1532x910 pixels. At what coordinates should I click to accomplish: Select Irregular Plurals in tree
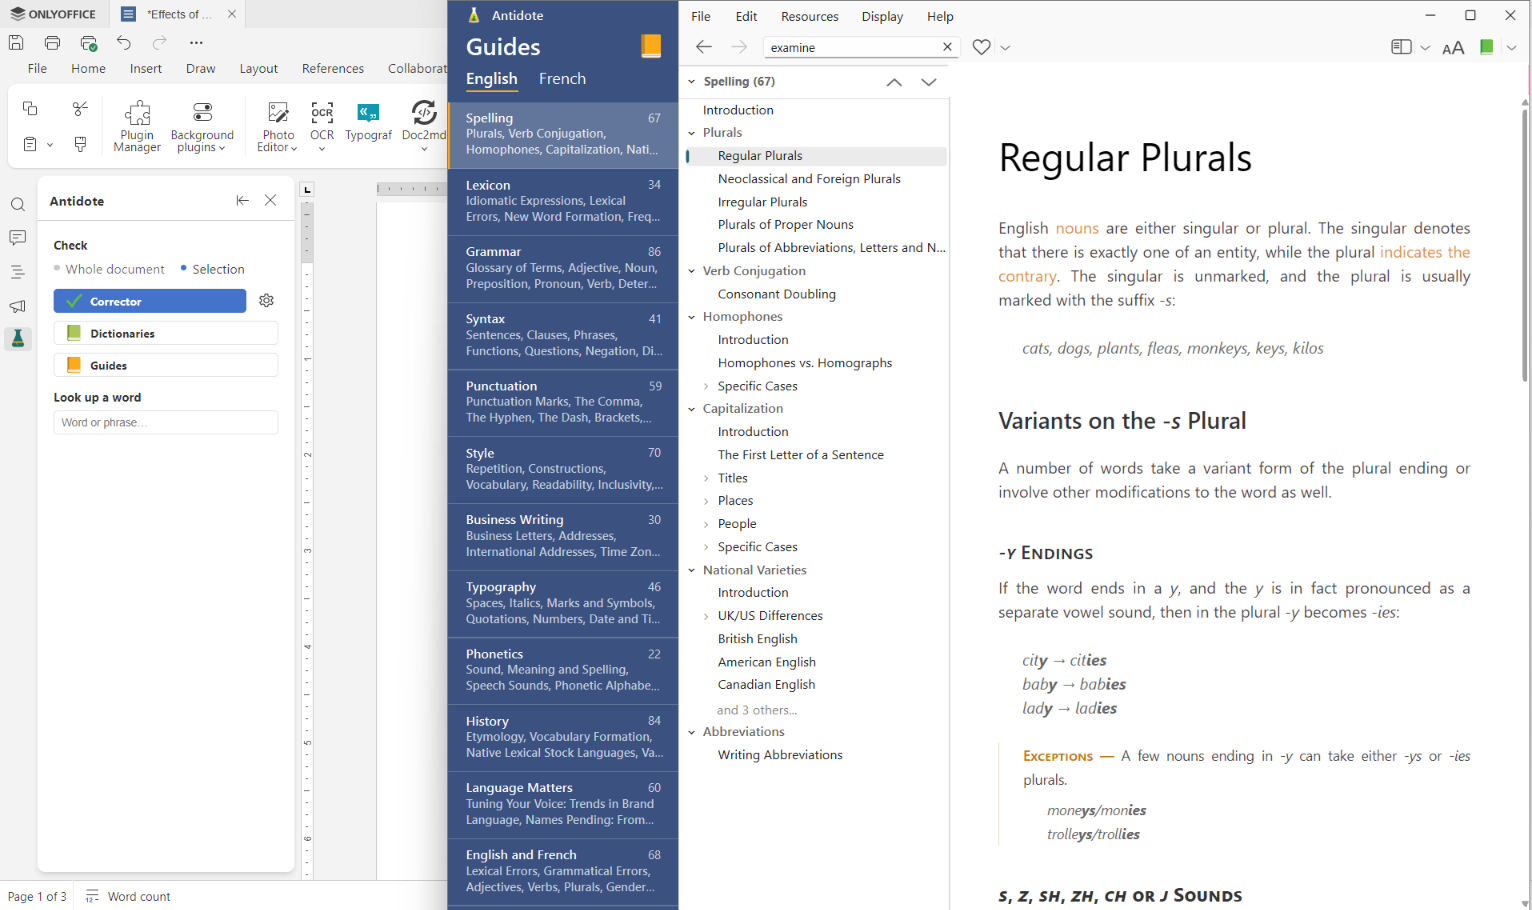[762, 202]
